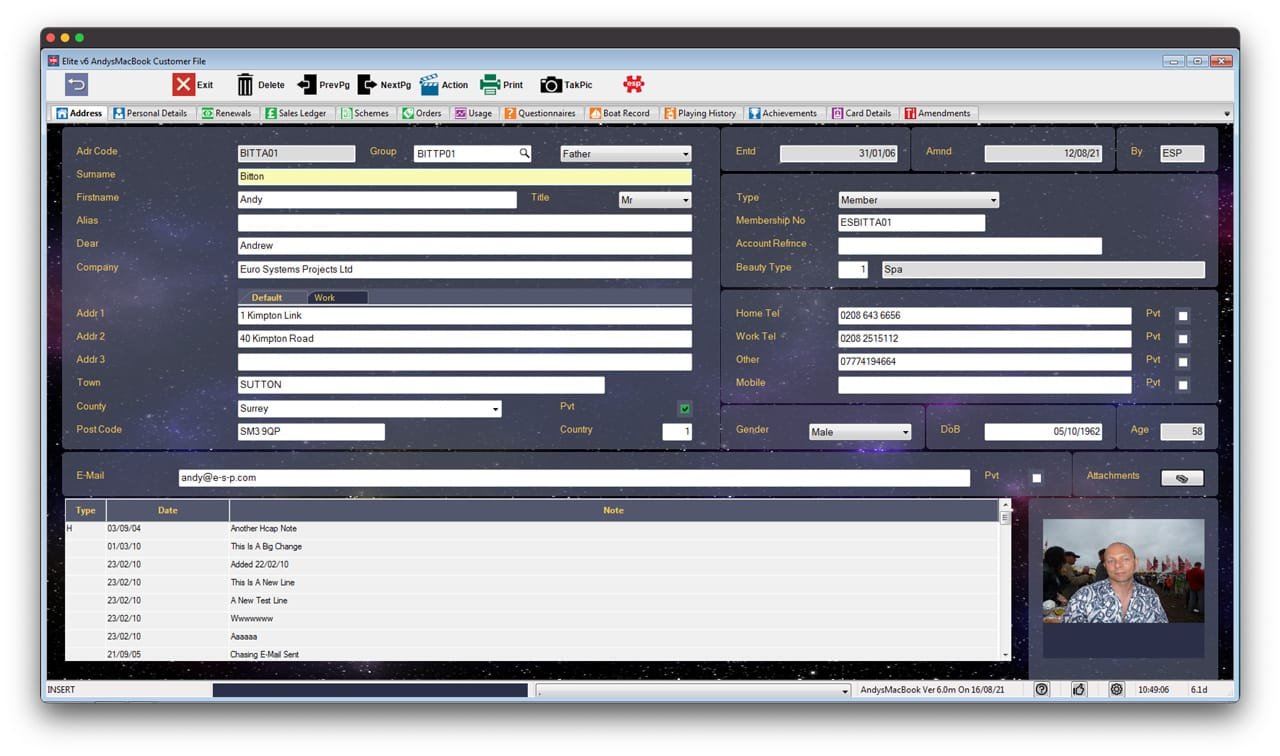Expand the County dropdown showing Surrey
Image resolution: width=1280 pixels, height=756 pixels.
pyautogui.click(x=495, y=409)
